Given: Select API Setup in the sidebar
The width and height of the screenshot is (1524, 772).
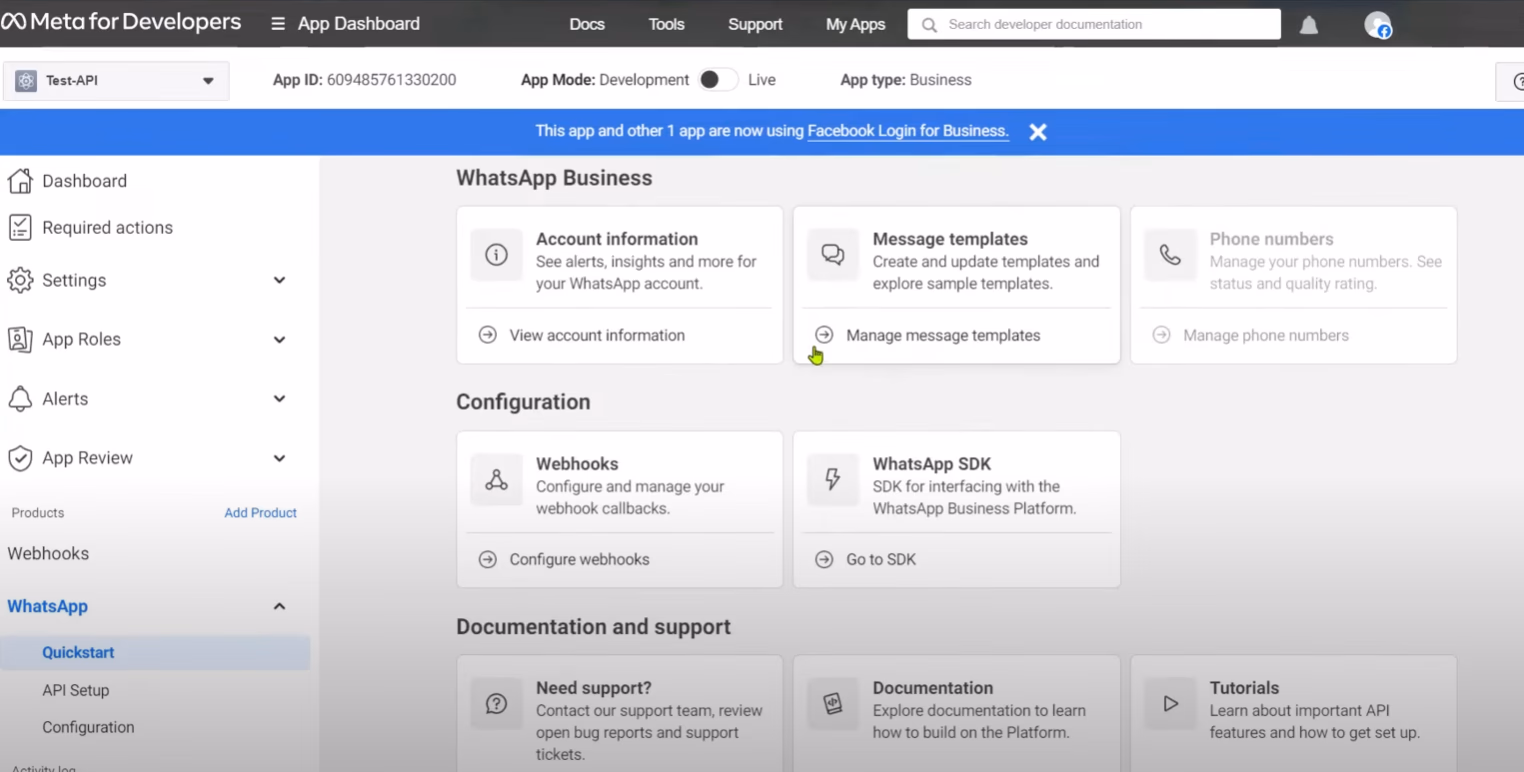Looking at the screenshot, I should click(x=76, y=690).
